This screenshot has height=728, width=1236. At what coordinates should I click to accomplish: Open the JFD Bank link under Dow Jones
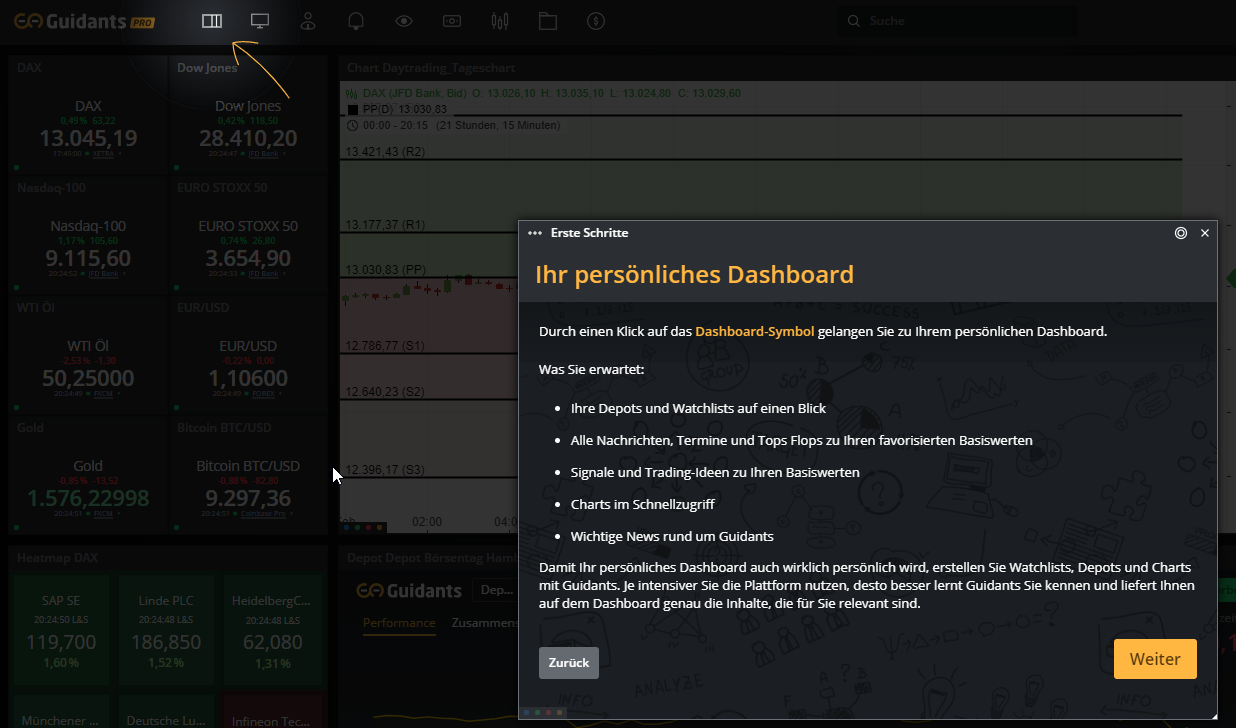tap(263, 154)
